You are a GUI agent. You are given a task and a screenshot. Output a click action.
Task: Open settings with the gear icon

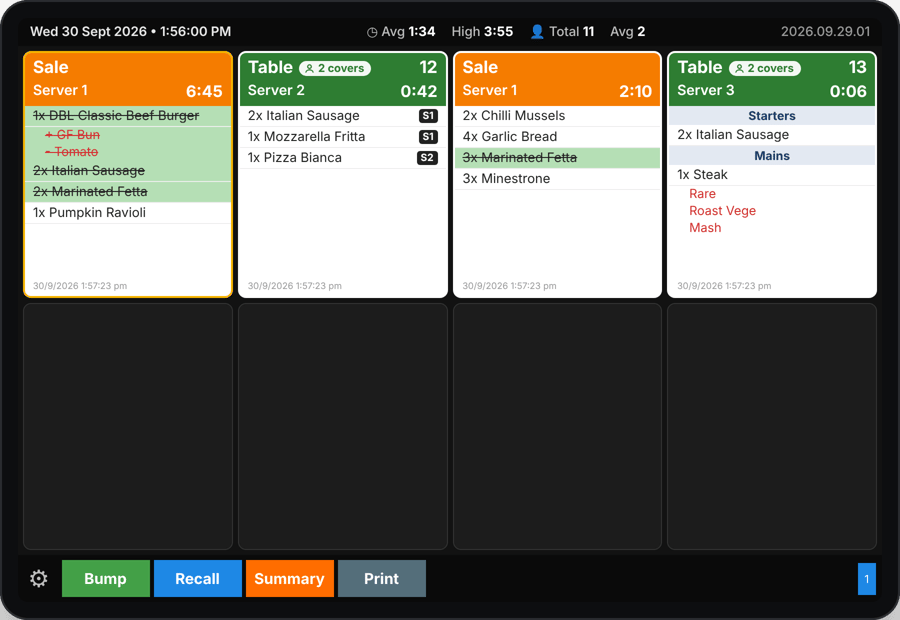click(38, 579)
